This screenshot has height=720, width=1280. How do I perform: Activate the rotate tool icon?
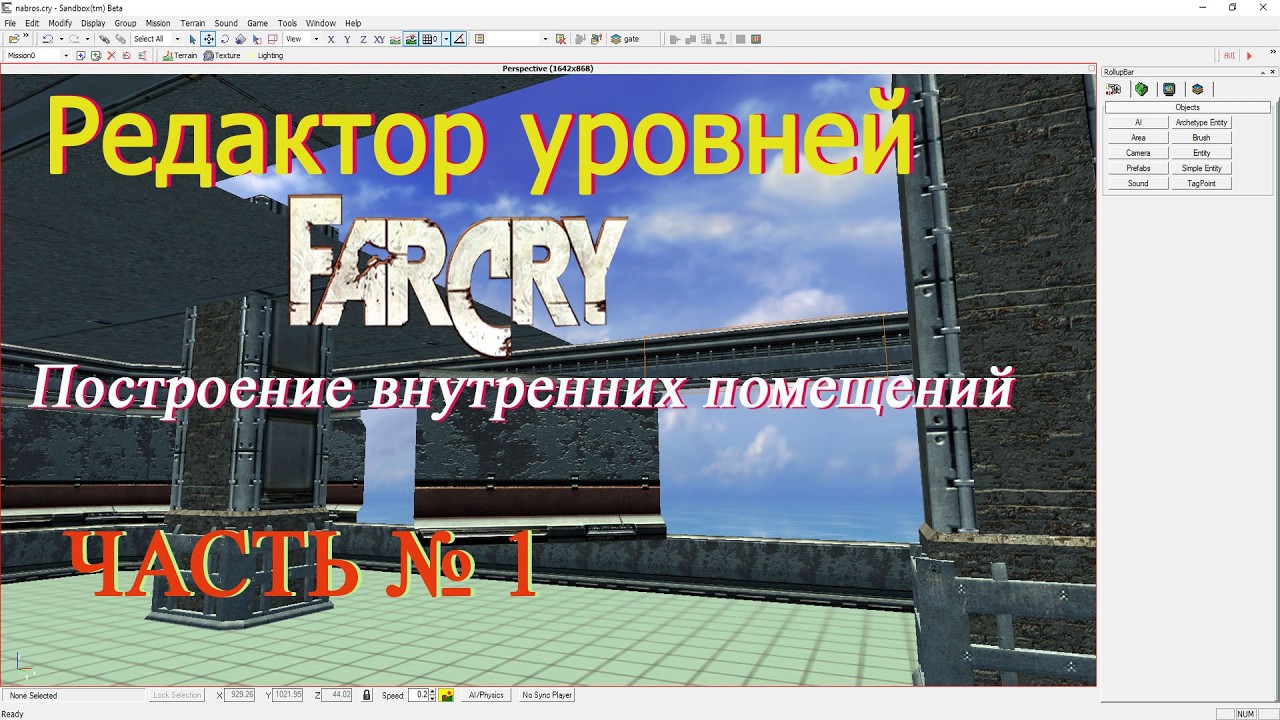pos(224,39)
